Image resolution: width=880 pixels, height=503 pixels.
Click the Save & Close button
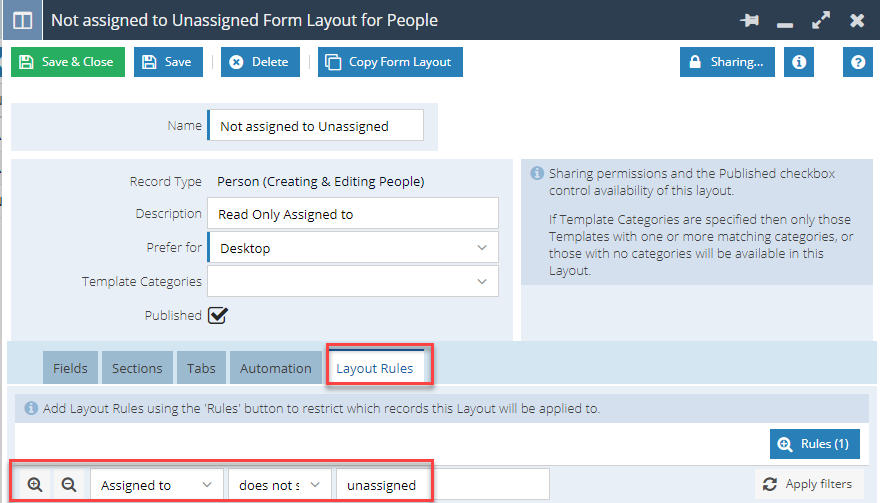[x=68, y=62]
